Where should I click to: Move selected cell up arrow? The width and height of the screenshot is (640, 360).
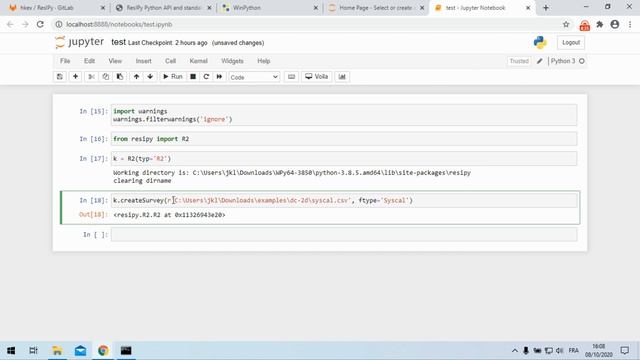[136, 77]
